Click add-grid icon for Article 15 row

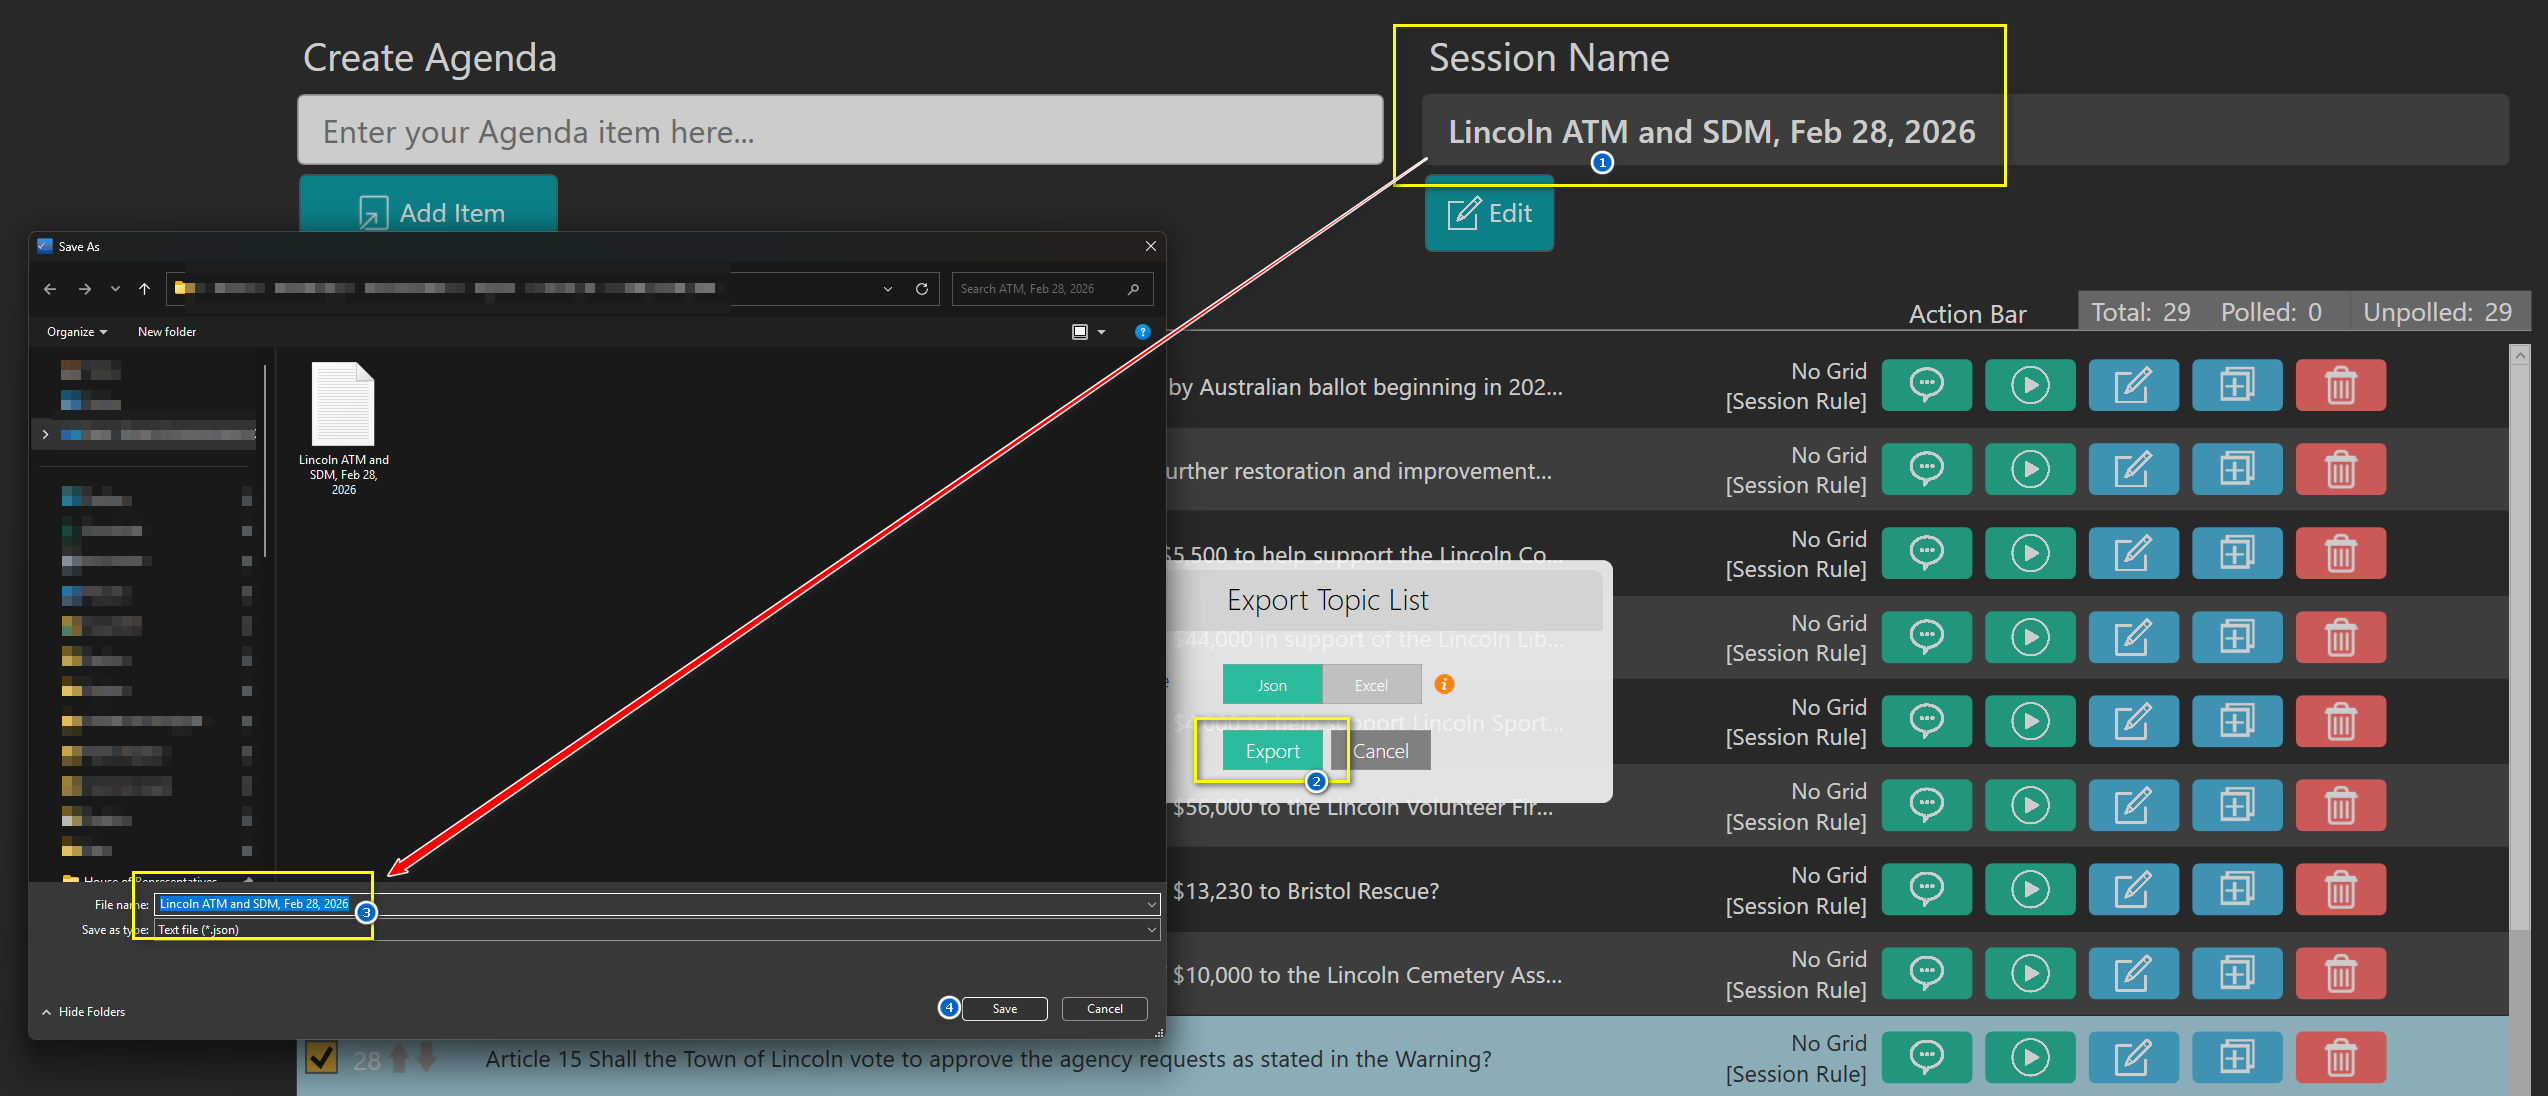click(x=2236, y=1057)
